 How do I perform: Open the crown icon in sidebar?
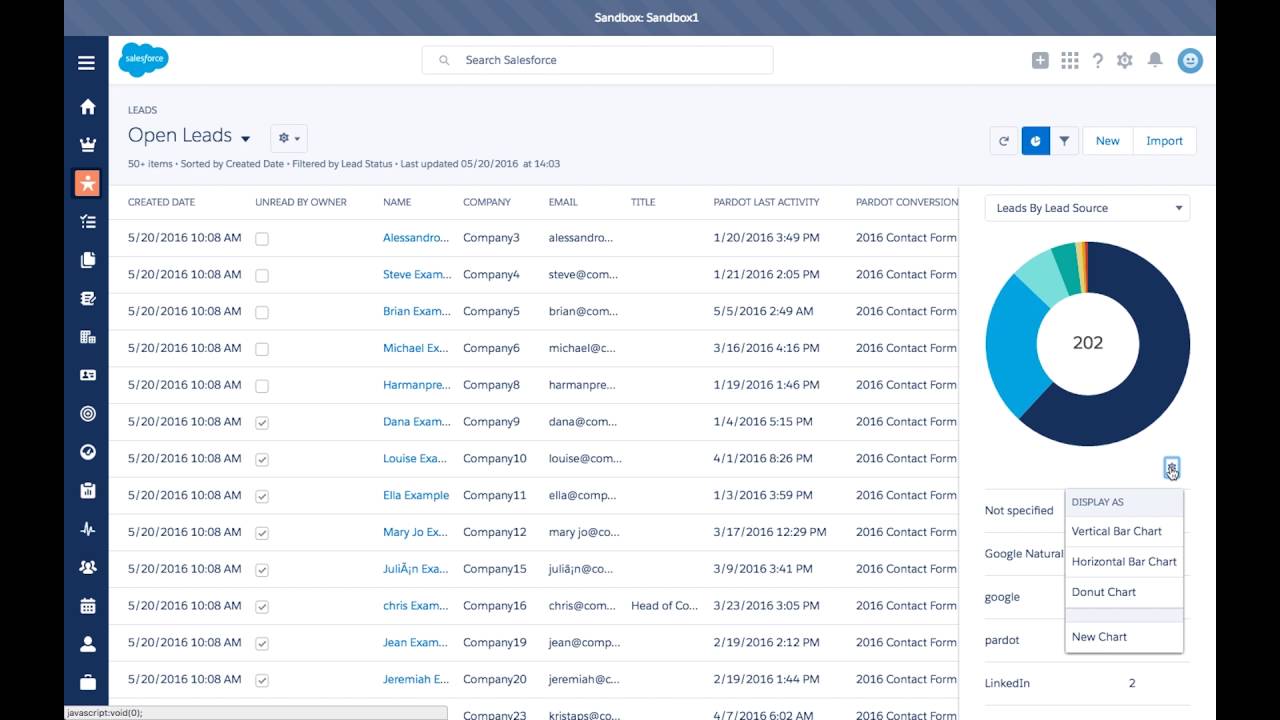coord(88,145)
